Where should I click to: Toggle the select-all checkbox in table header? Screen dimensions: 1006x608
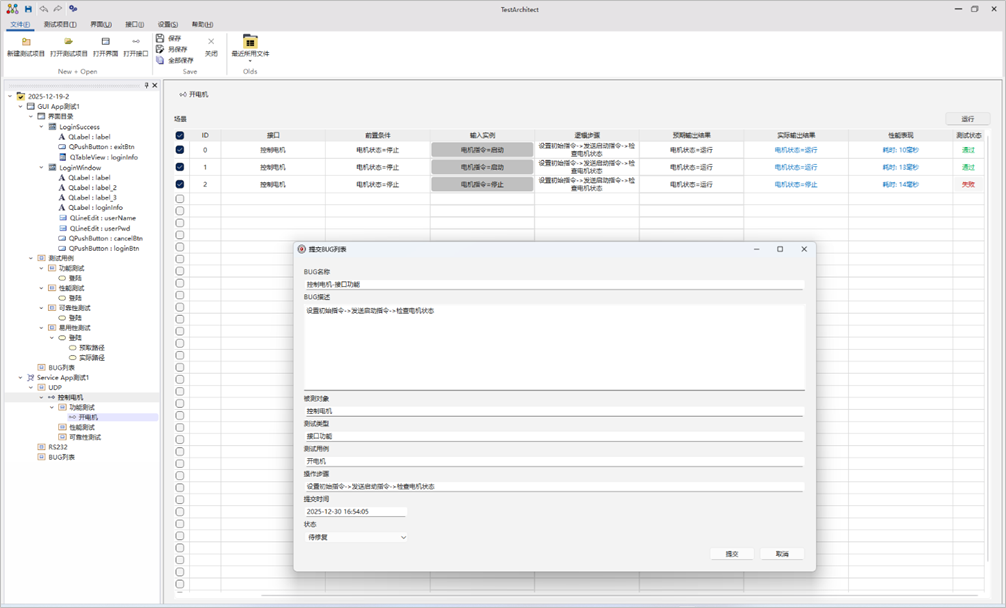tap(180, 135)
